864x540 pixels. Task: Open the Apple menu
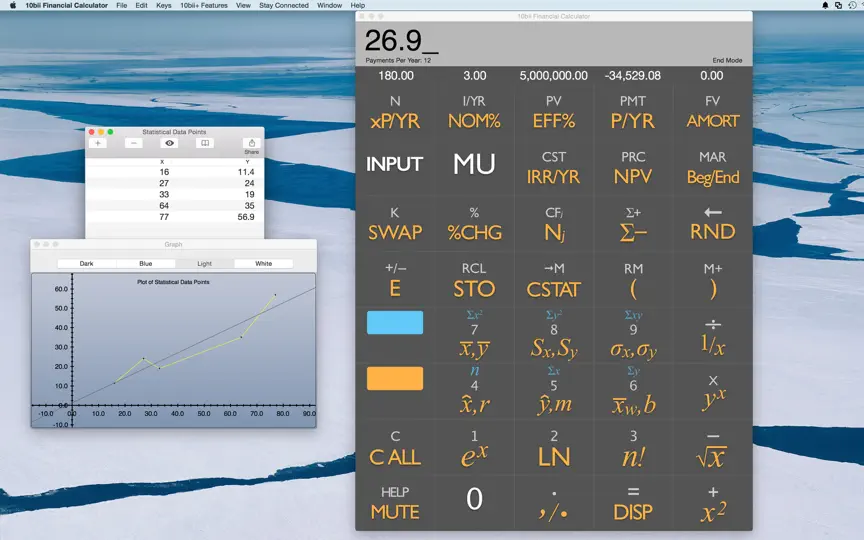13,5
